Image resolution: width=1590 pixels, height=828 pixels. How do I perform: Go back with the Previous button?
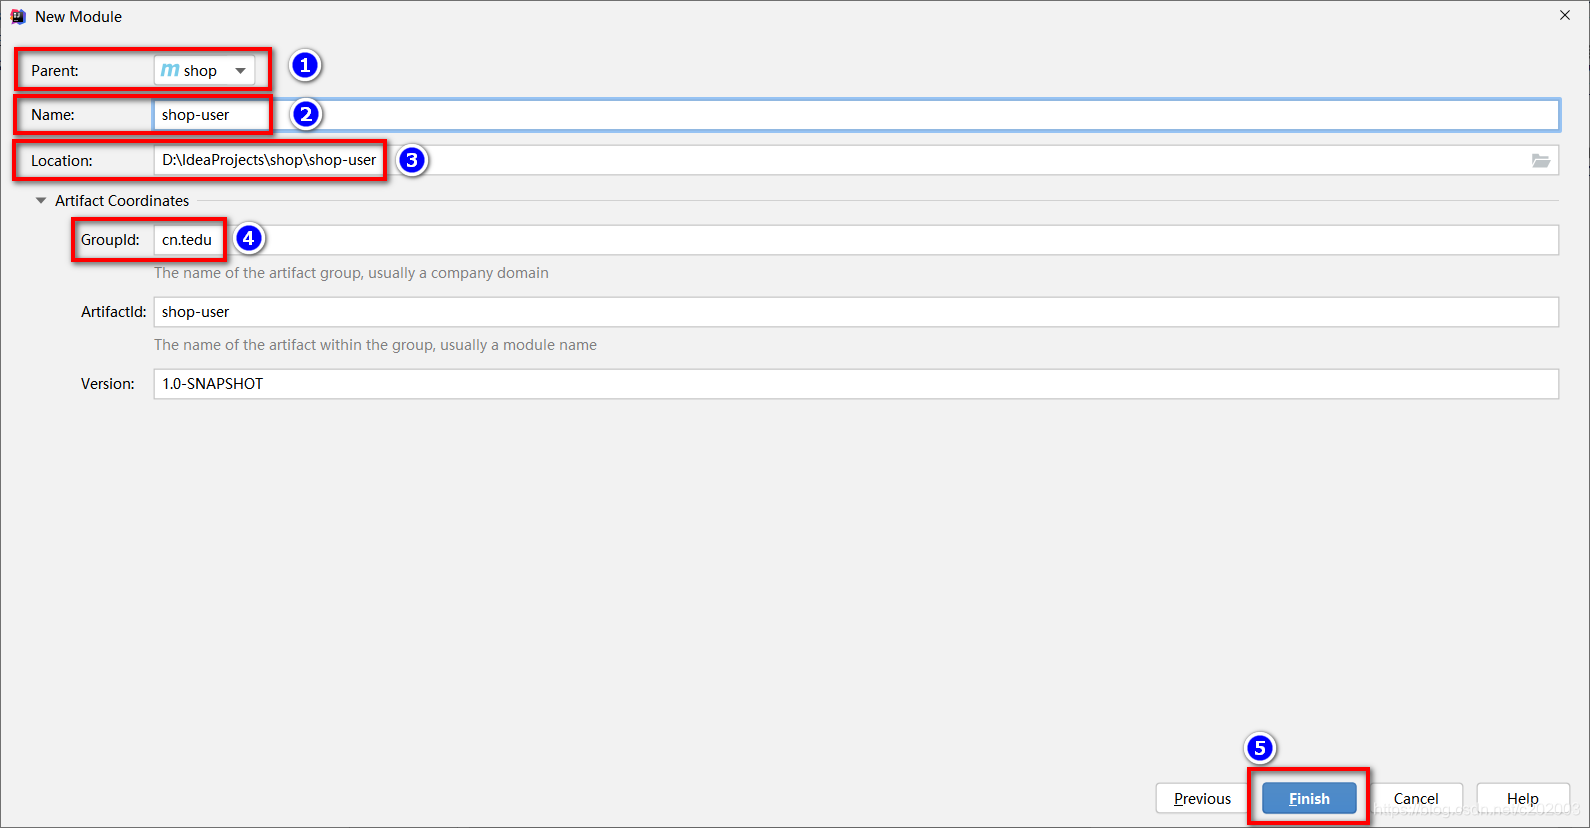tap(1202, 798)
